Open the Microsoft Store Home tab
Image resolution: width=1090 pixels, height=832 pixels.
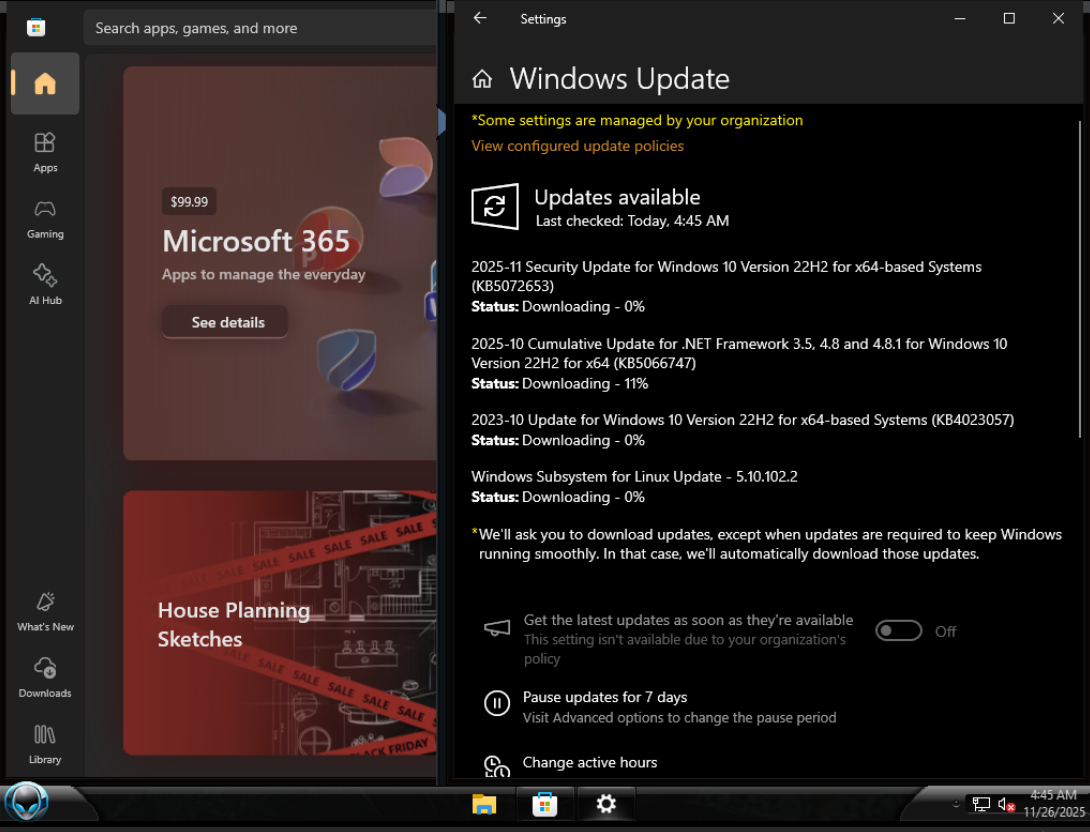45,84
